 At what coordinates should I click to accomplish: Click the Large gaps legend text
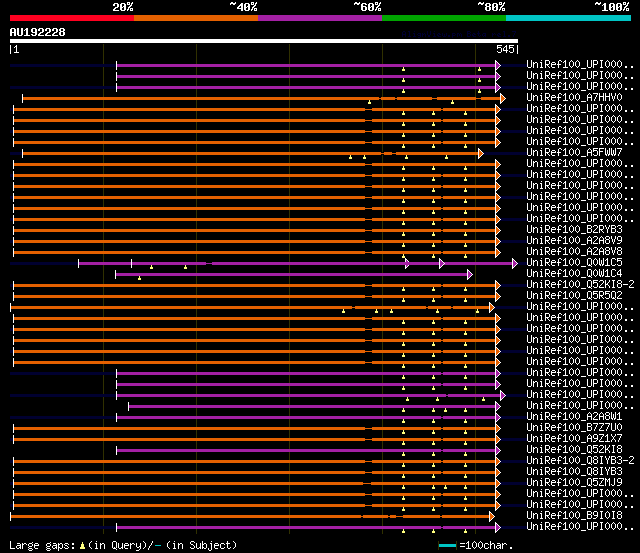pos(42,545)
